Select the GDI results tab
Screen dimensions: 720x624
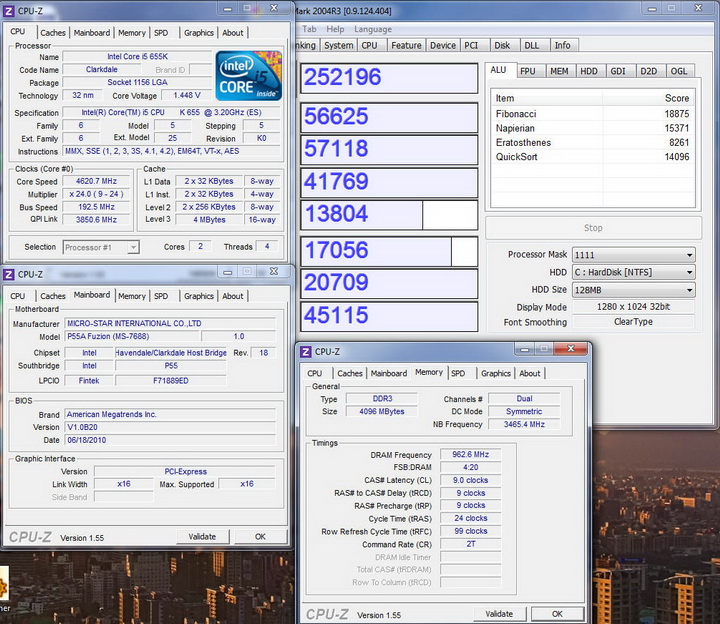618,71
